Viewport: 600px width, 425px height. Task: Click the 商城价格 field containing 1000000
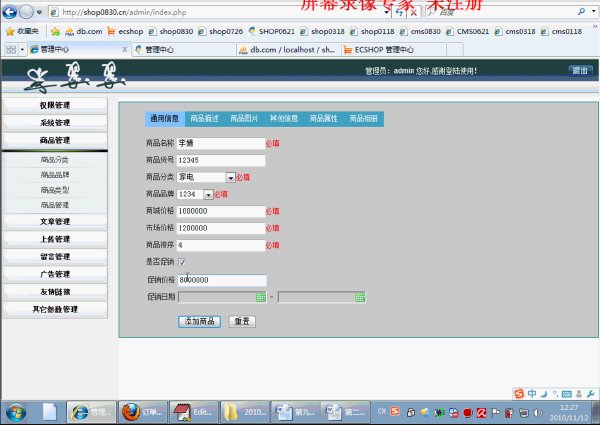point(221,211)
